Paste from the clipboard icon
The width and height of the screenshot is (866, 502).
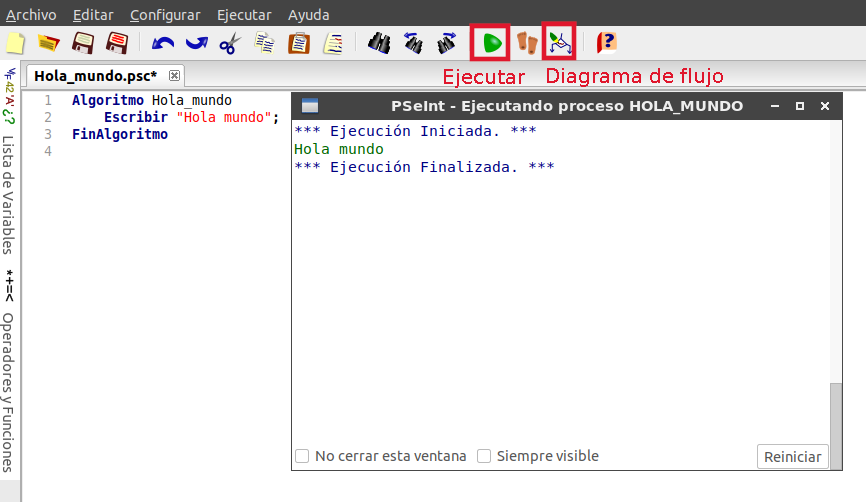pos(299,43)
